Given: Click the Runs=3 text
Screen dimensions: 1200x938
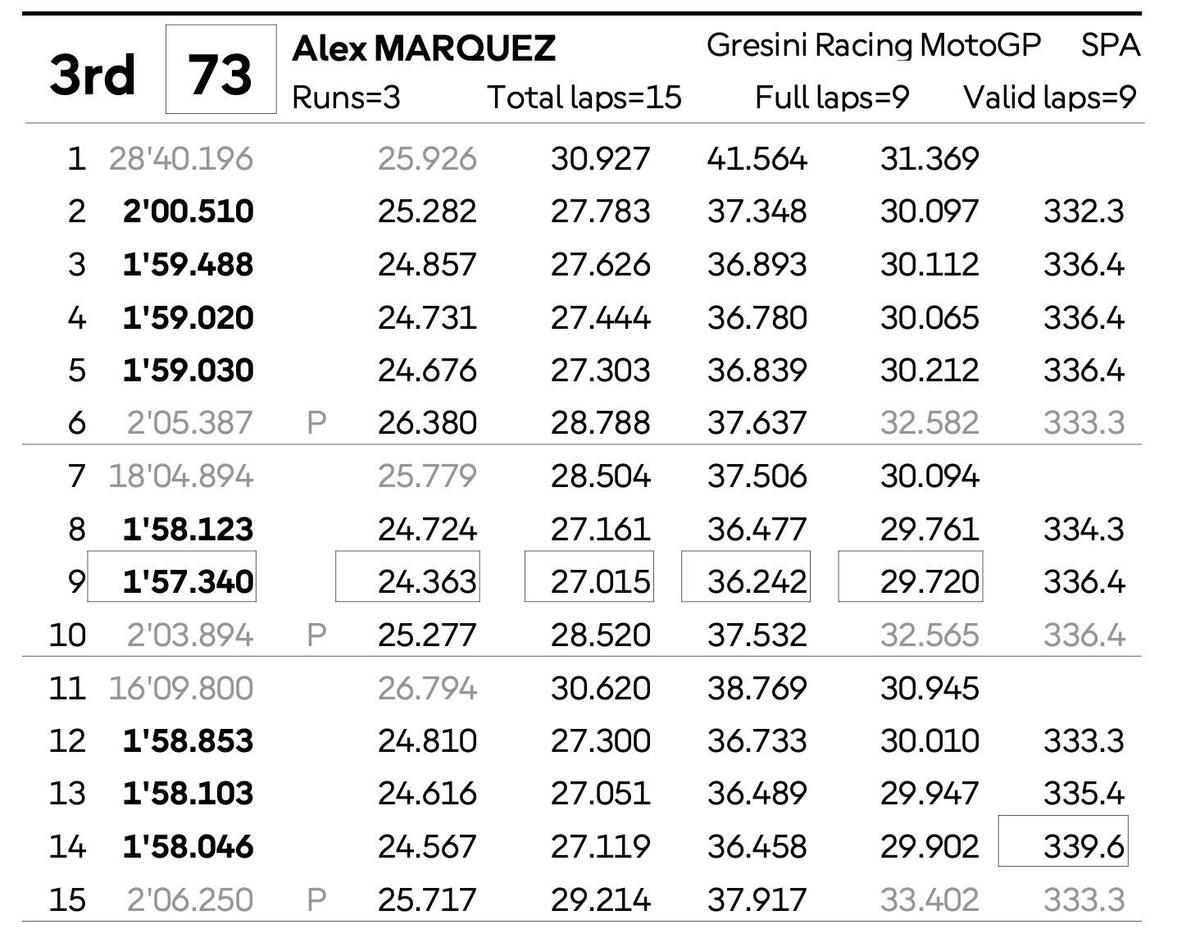Looking at the screenshot, I should [x=346, y=97].
